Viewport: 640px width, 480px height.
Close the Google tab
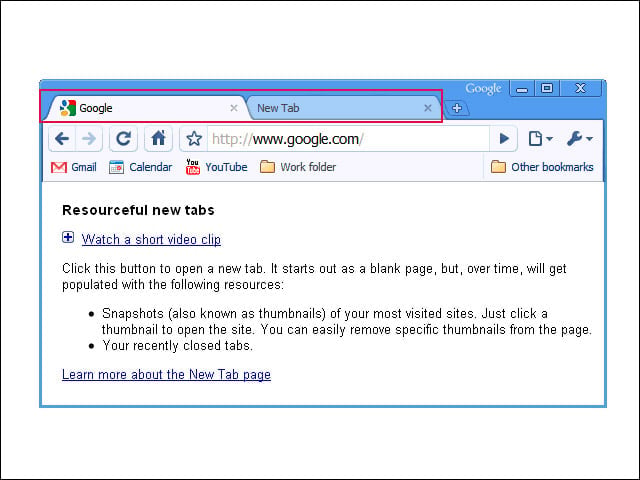[234, 108]
